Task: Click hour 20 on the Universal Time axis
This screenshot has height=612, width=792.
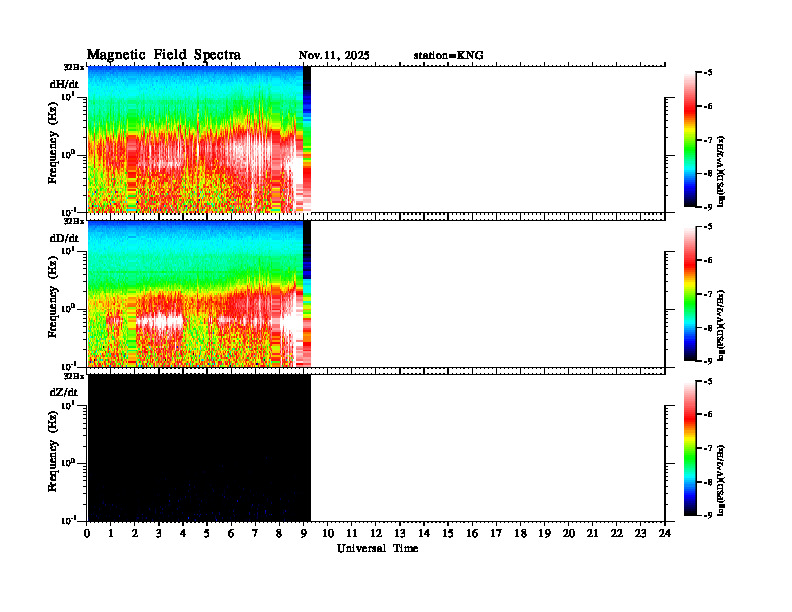Action: (x=569, y=533)
